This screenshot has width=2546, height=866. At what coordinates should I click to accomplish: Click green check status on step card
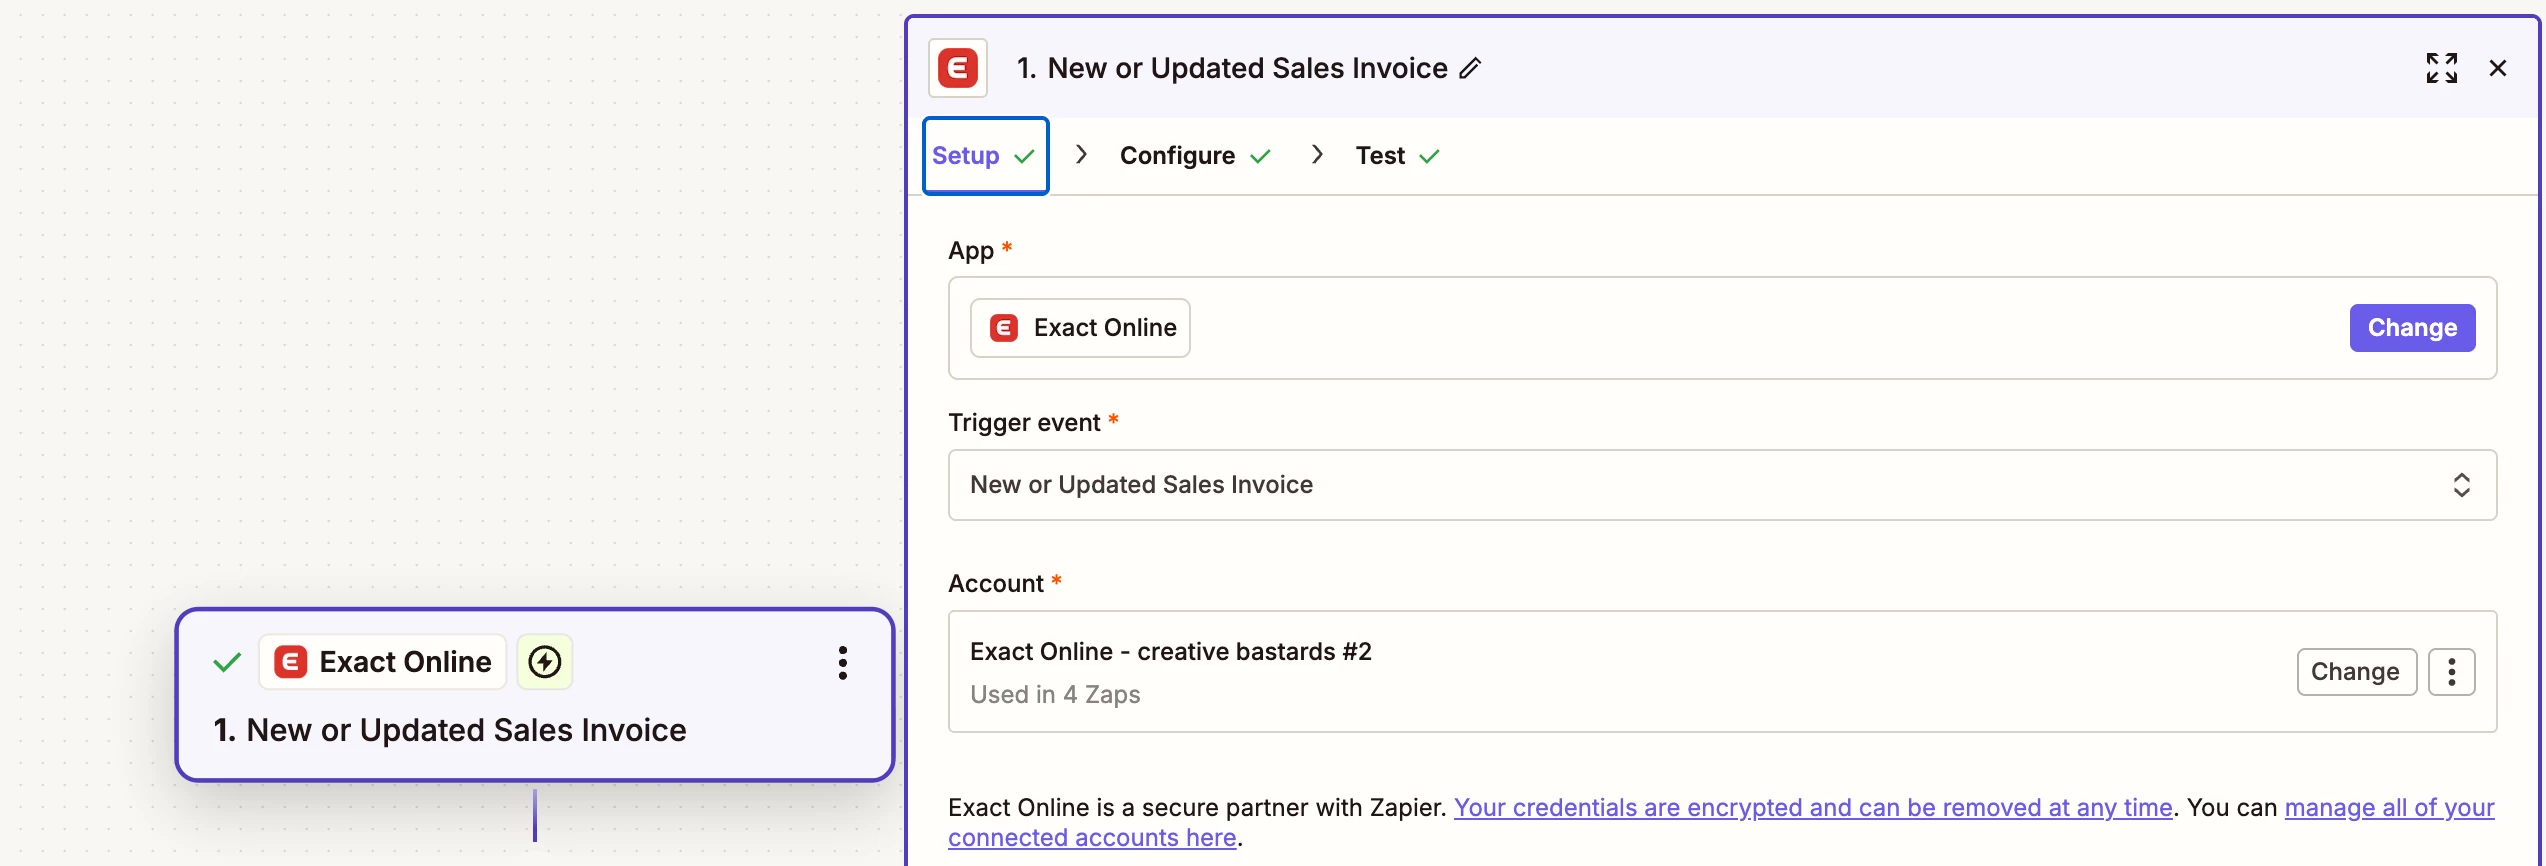pos(228,662)
